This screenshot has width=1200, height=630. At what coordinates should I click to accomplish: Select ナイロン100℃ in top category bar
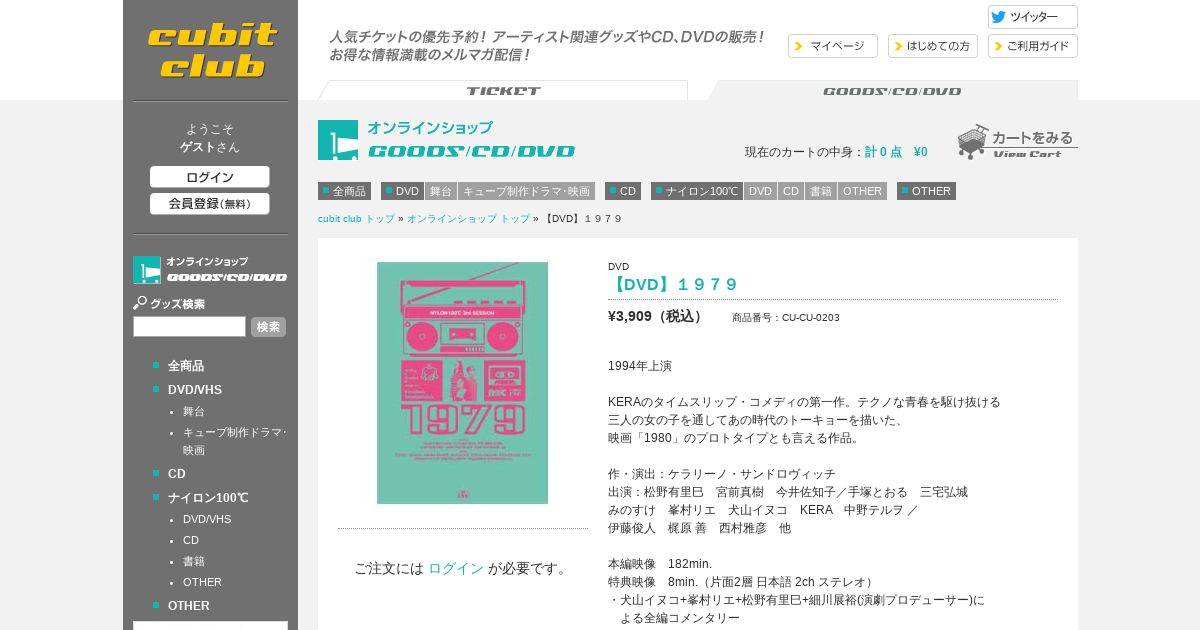click(x=697, y=191)
